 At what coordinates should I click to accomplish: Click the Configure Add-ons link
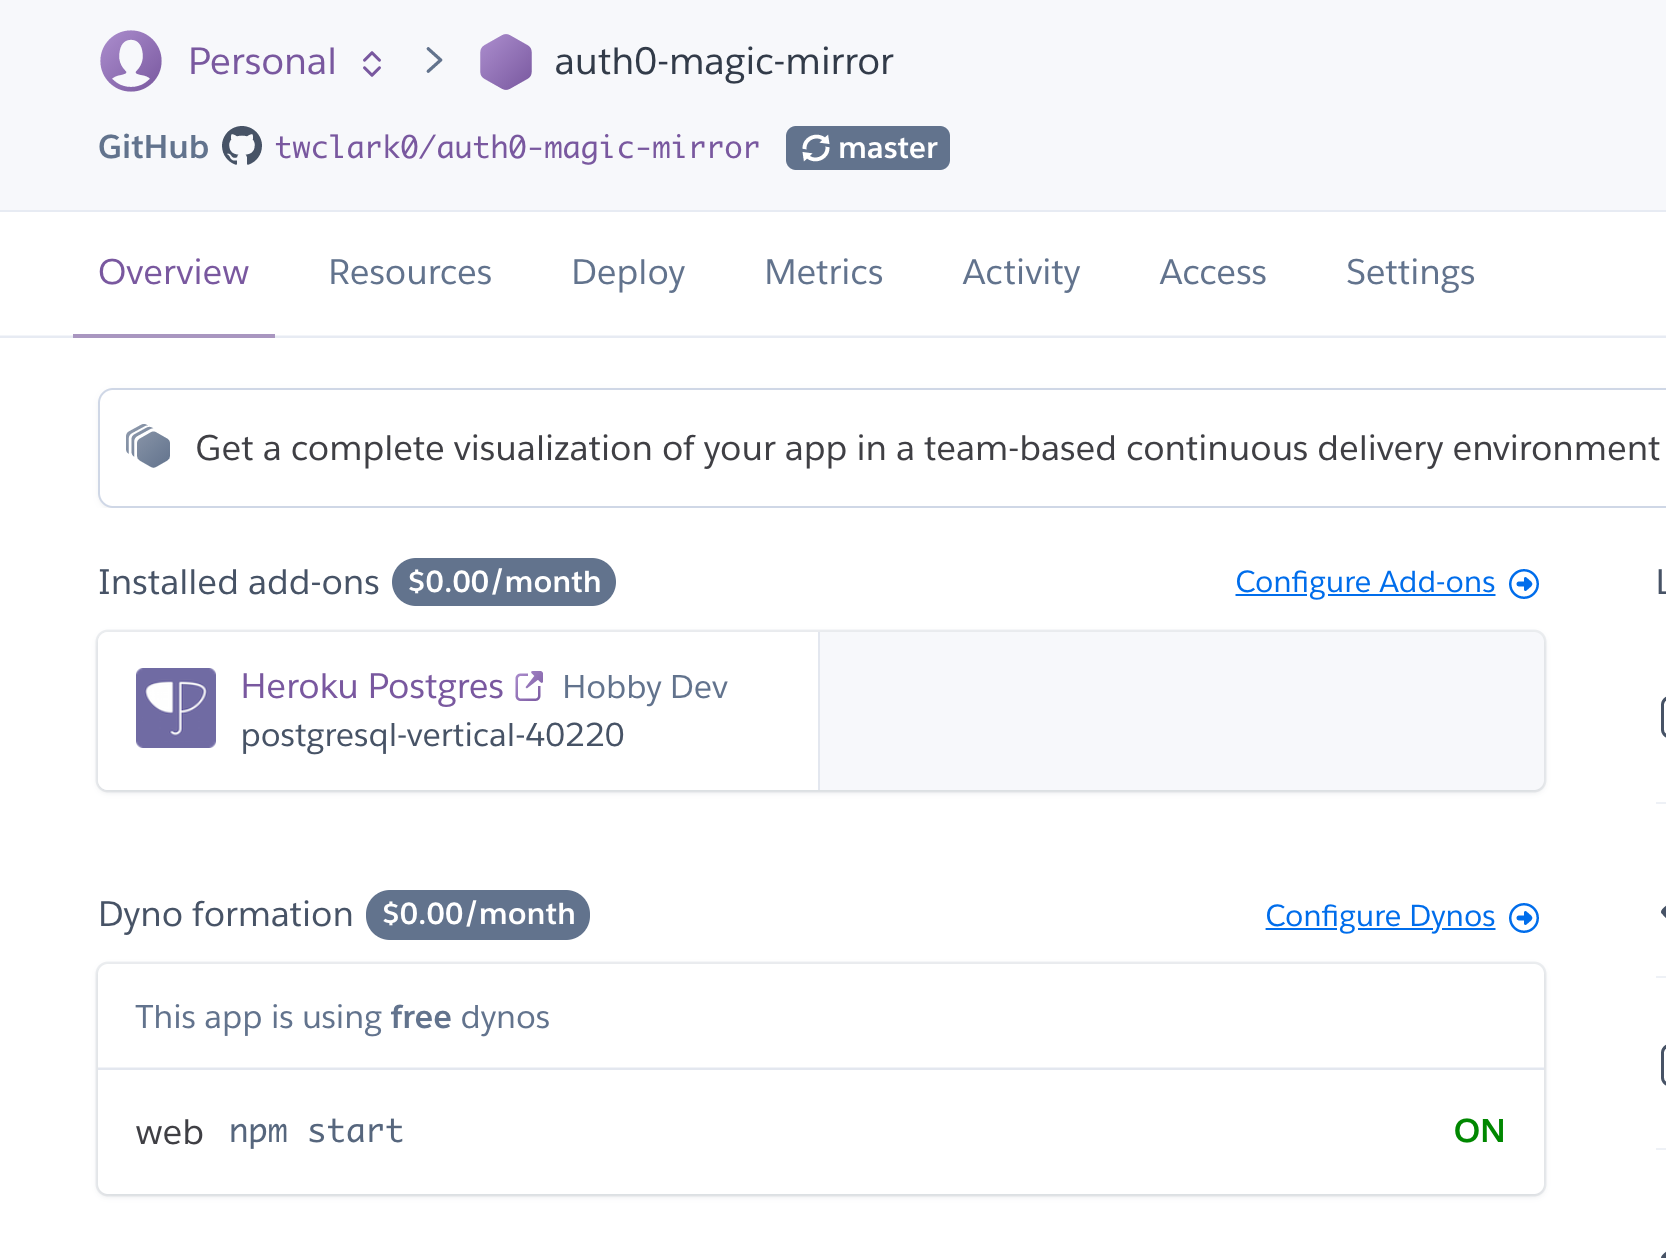tap(1365, 582)
